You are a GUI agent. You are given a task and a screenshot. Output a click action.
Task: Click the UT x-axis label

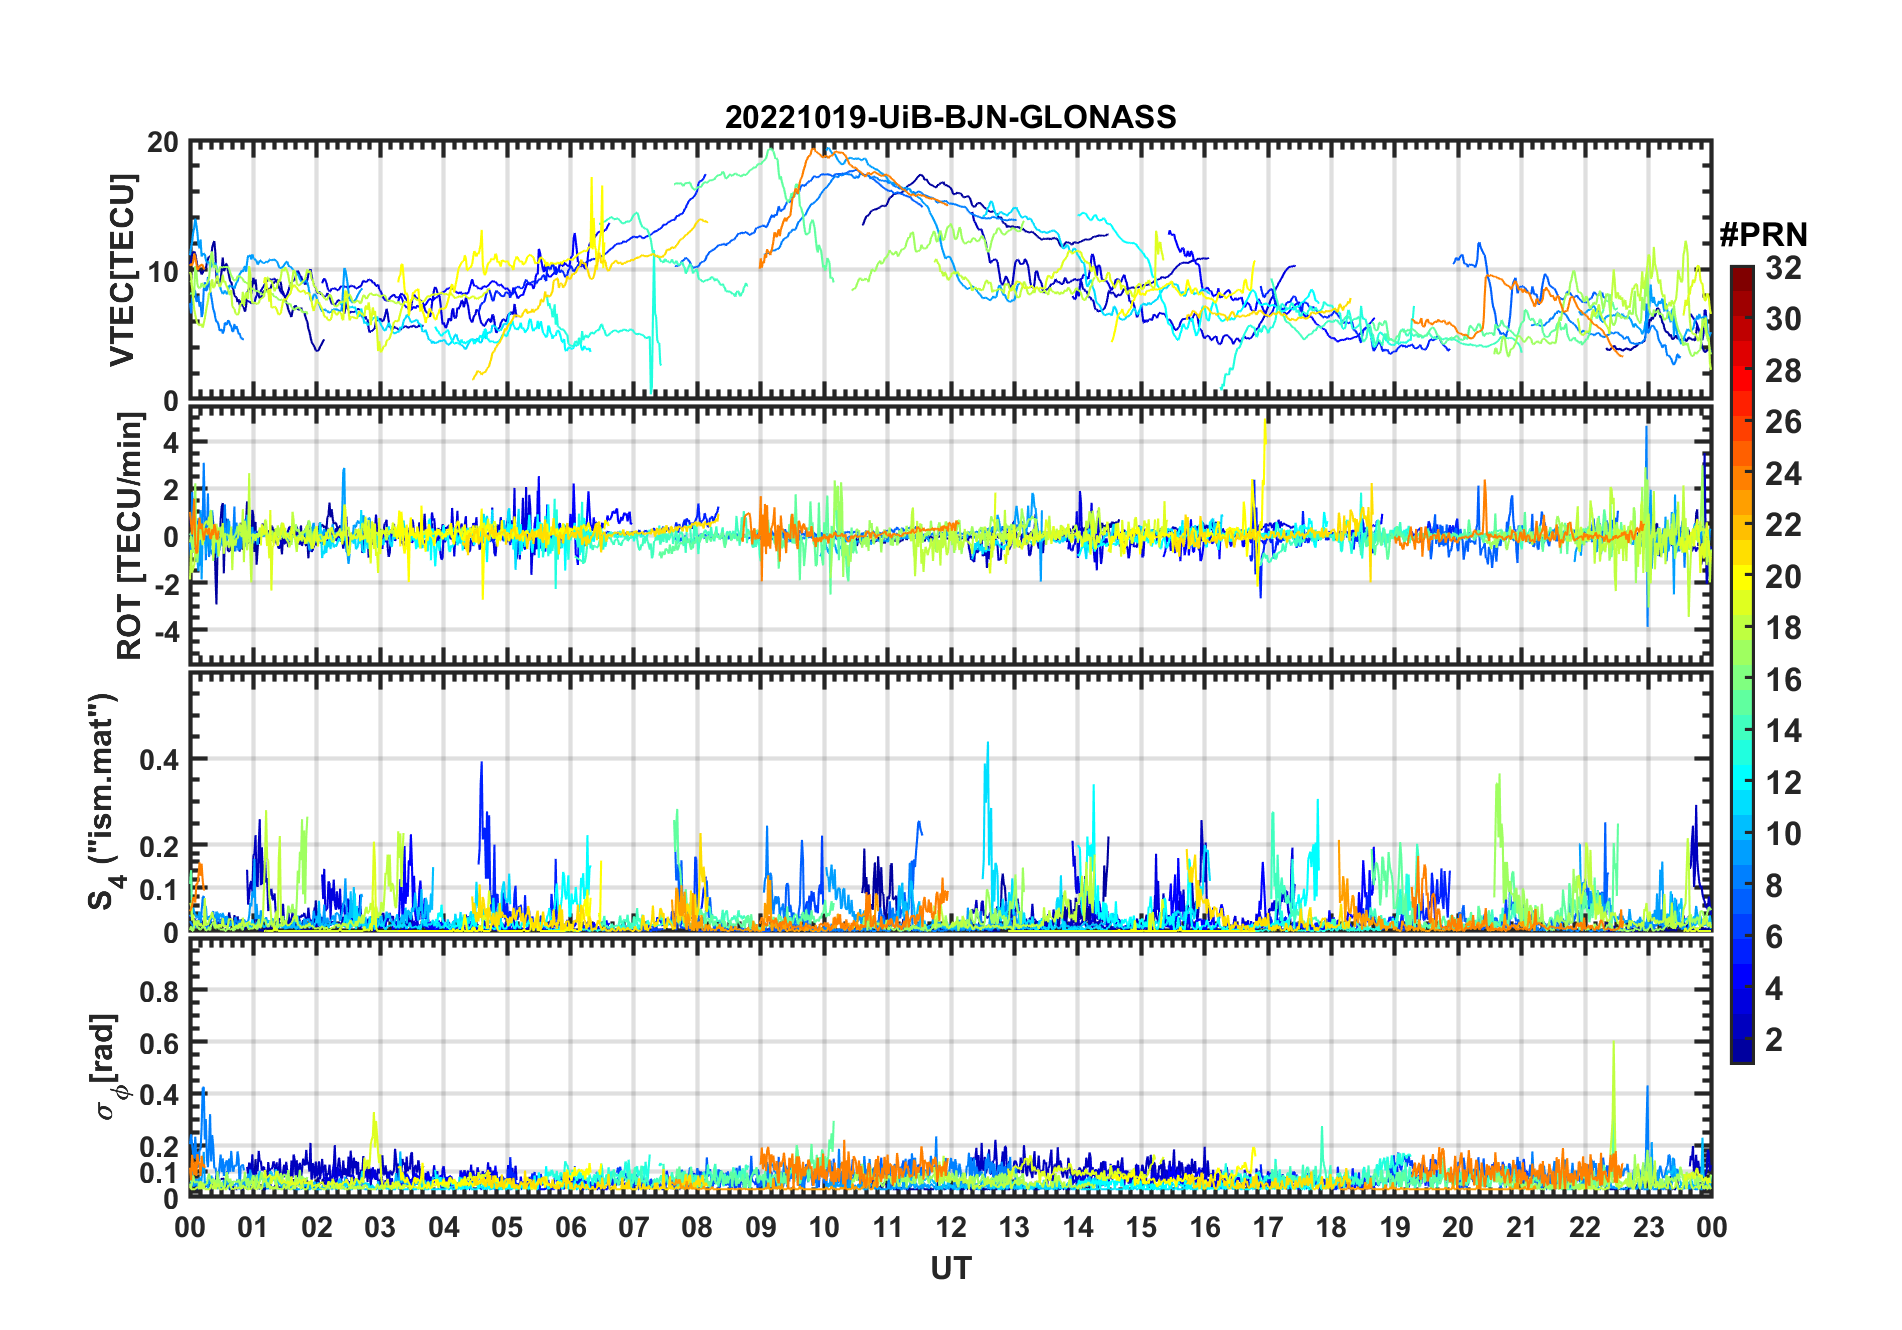click(950, 1268)
